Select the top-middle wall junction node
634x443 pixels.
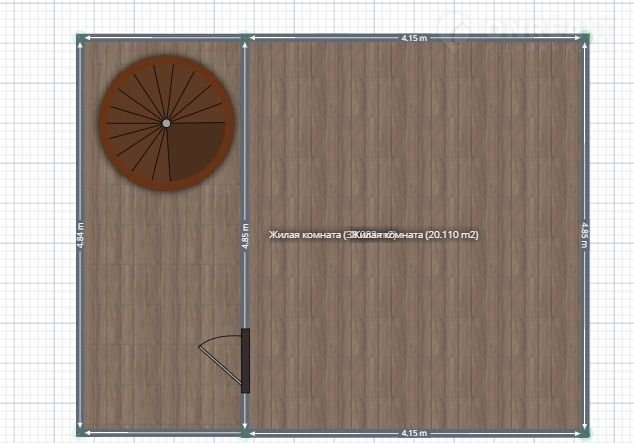pos(246,39)
